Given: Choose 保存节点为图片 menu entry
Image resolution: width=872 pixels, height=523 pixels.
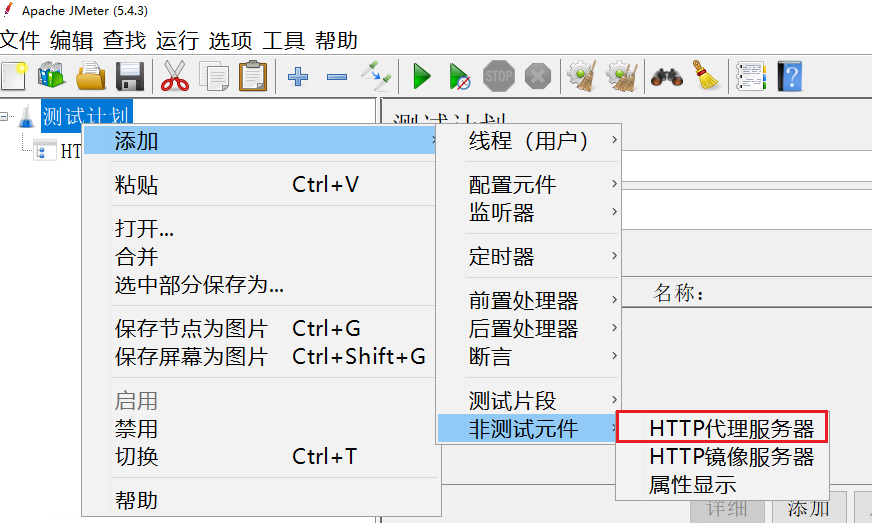Looking at the screenshot, I should 260,328.
